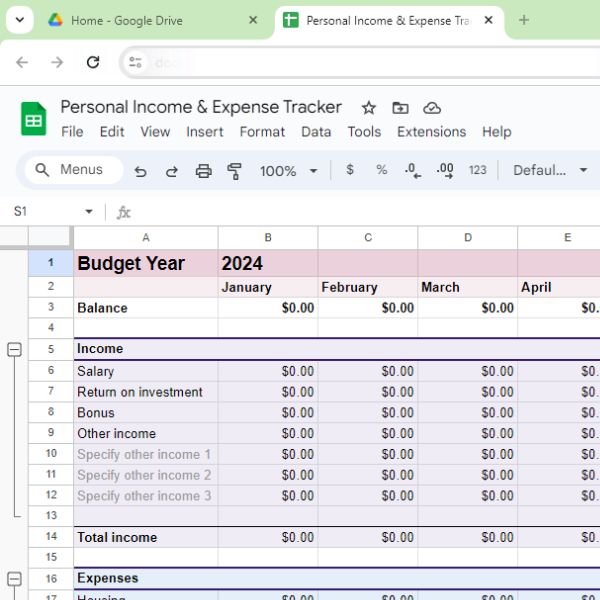Open the name box dropdown arrow
Viewport: 600px width, 600px height.
coord(89,212)
